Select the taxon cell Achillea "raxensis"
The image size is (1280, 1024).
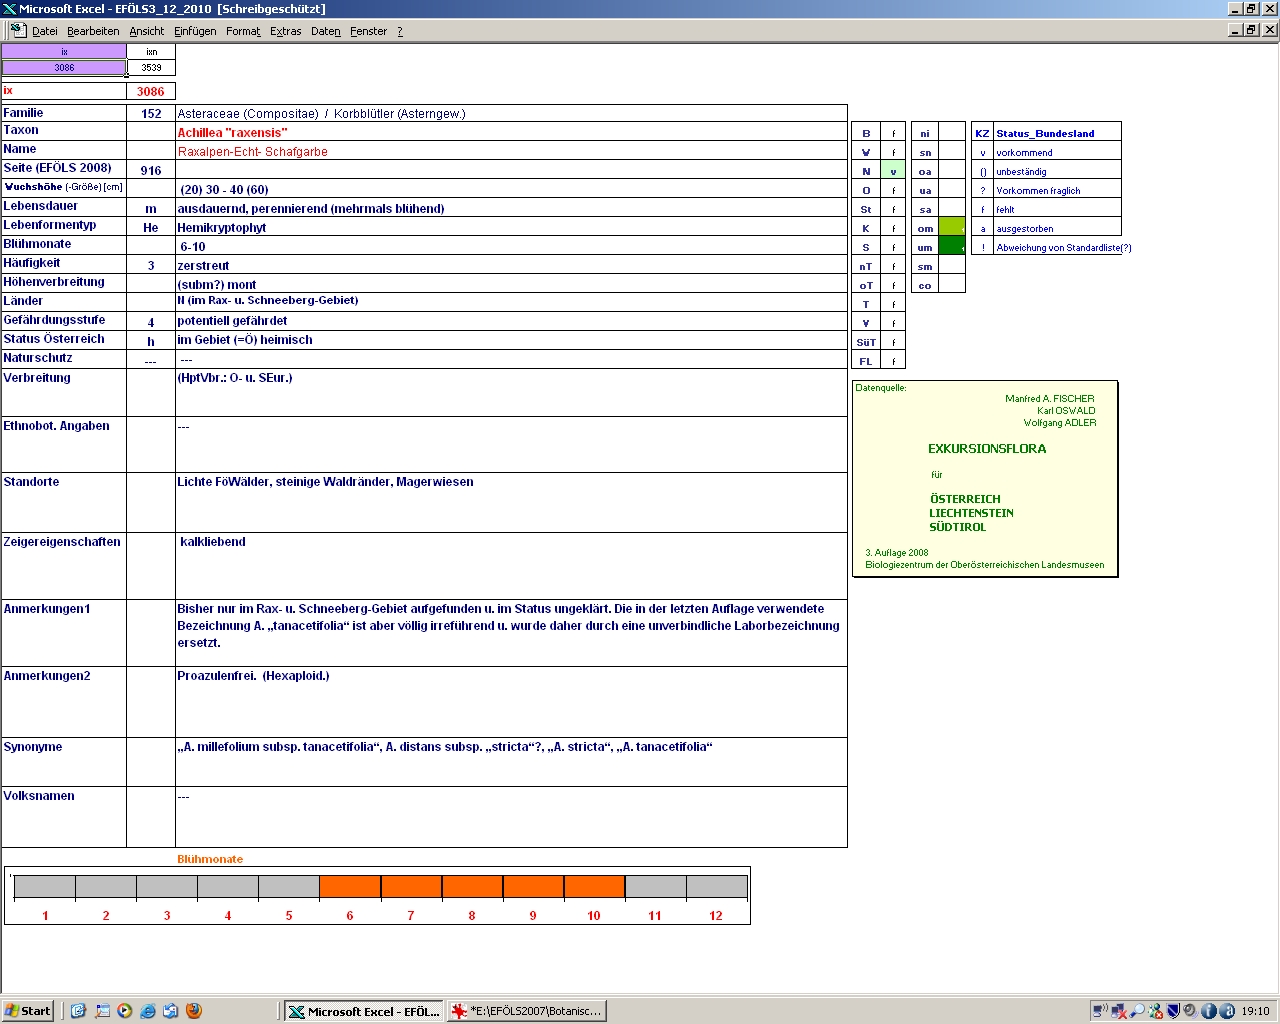pyautogui.click(x=511, y=132)
